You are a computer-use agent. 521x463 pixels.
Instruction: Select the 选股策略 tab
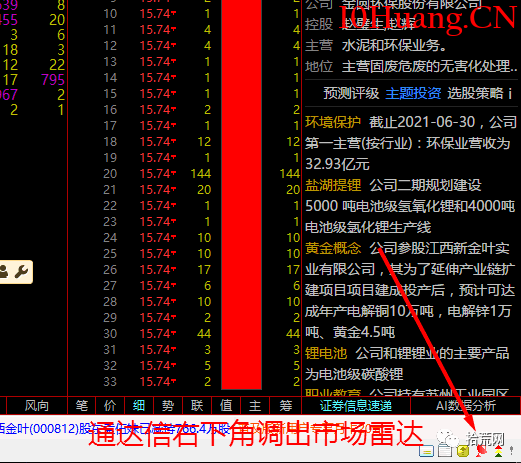[x=475, y=93]
